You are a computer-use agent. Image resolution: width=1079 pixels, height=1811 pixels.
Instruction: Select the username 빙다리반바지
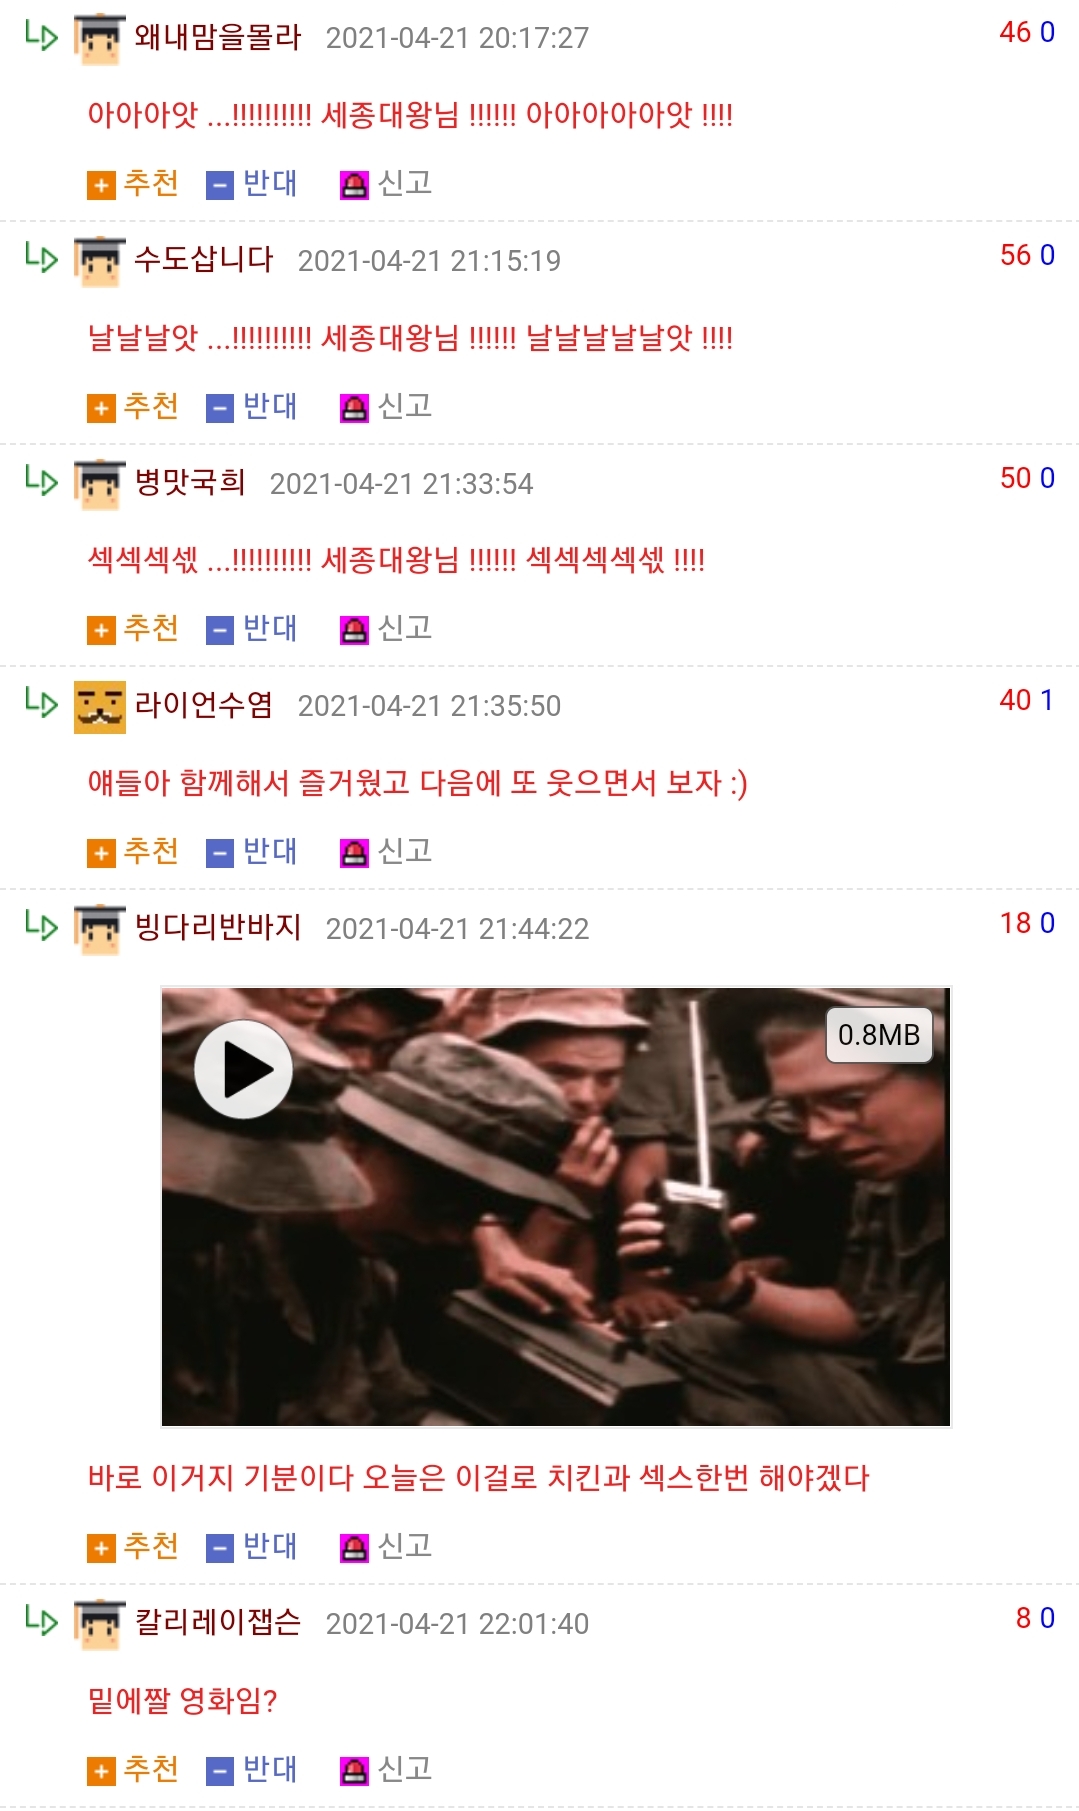pos(218,928)
